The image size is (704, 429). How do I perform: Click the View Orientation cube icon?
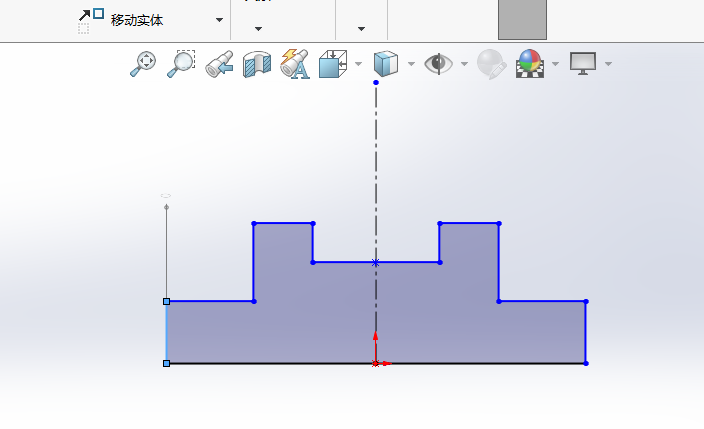click(x=333, y=64)
